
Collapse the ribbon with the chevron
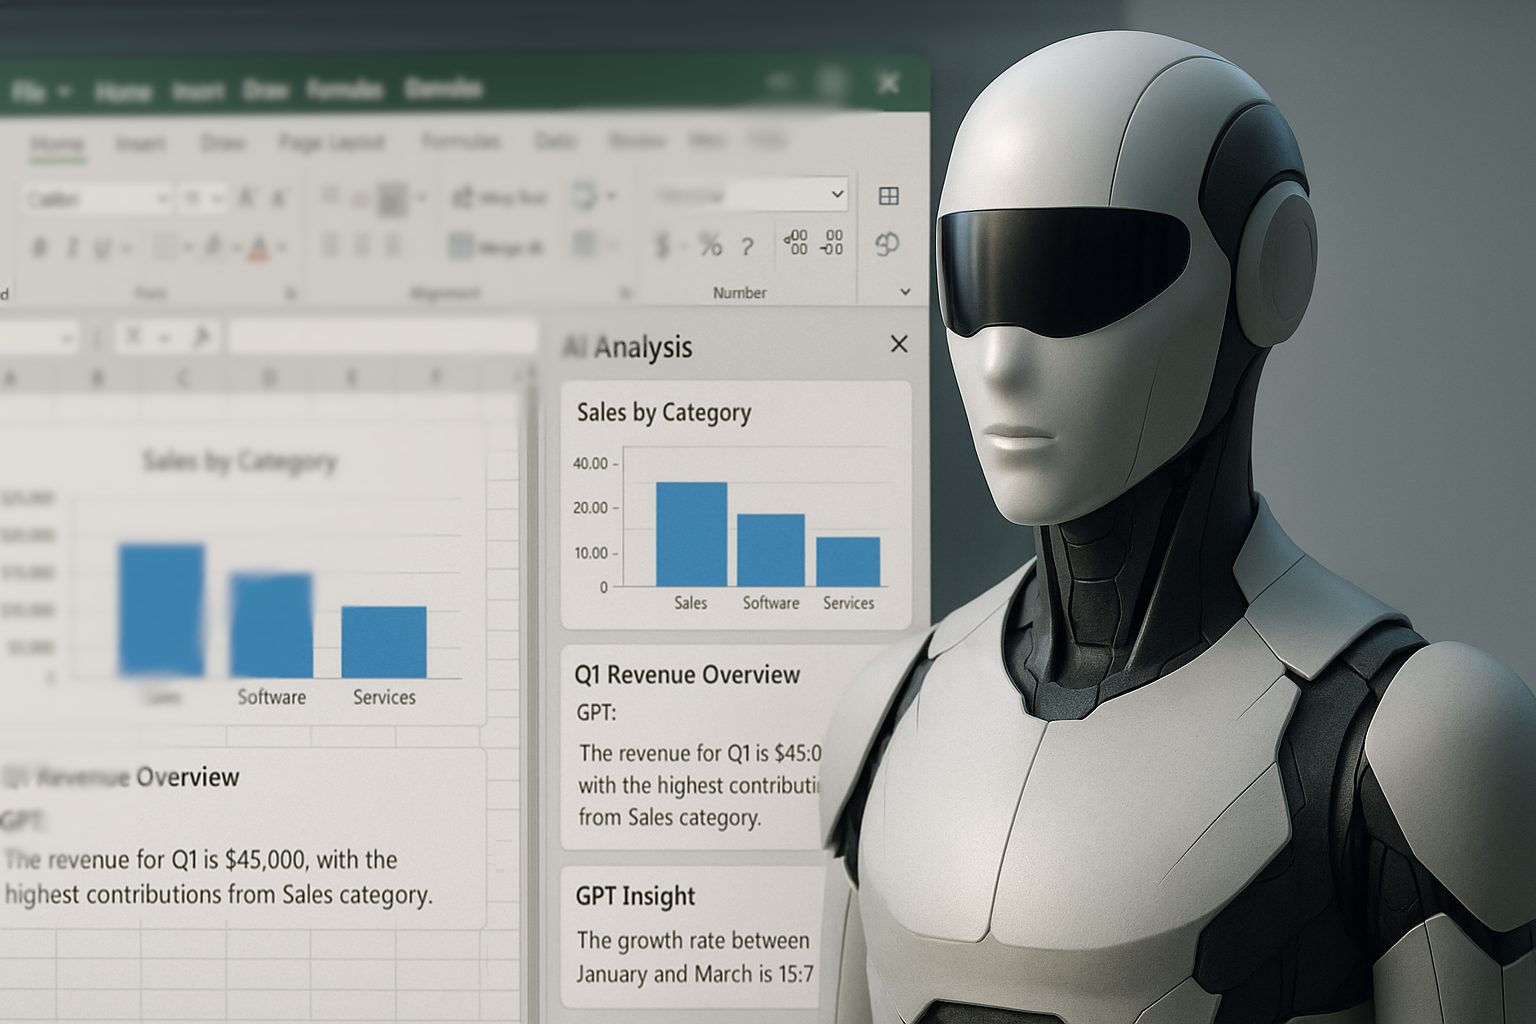point(905,292)
